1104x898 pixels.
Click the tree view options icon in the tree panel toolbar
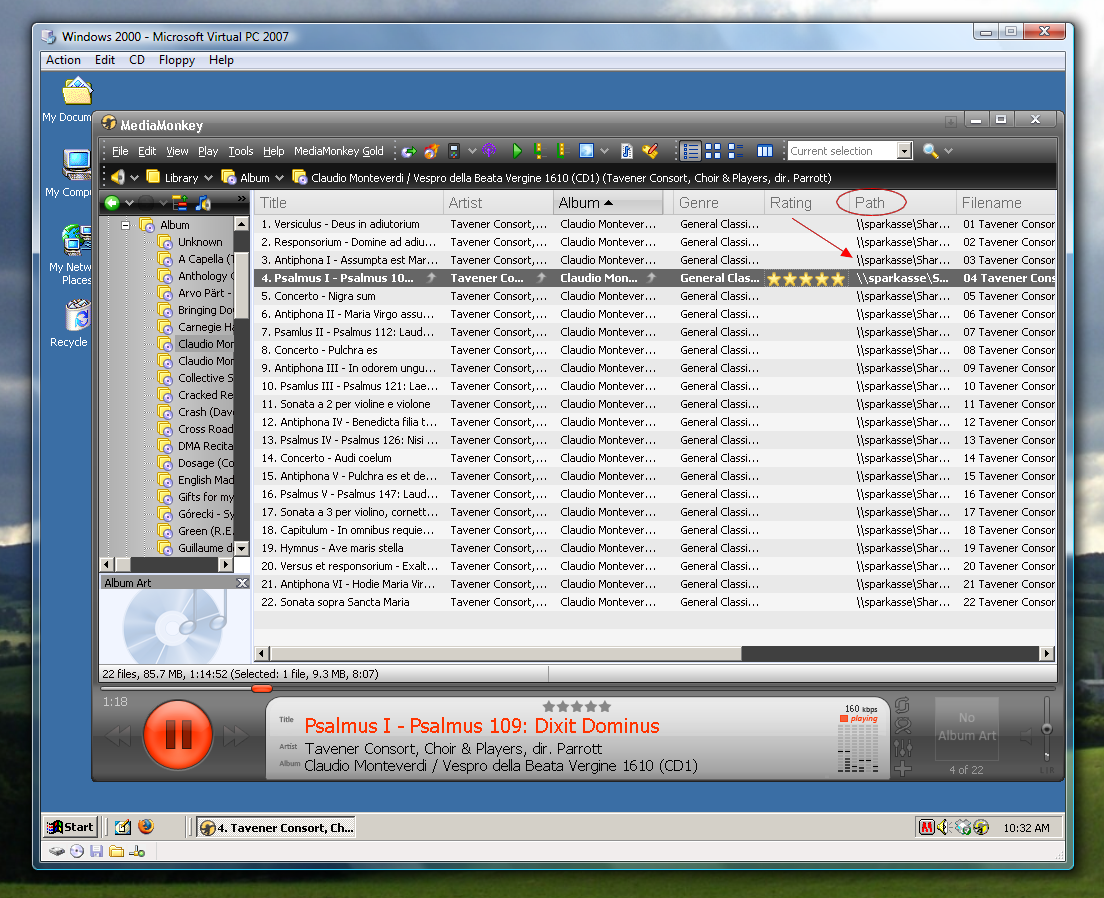click(x=180, y=204)
